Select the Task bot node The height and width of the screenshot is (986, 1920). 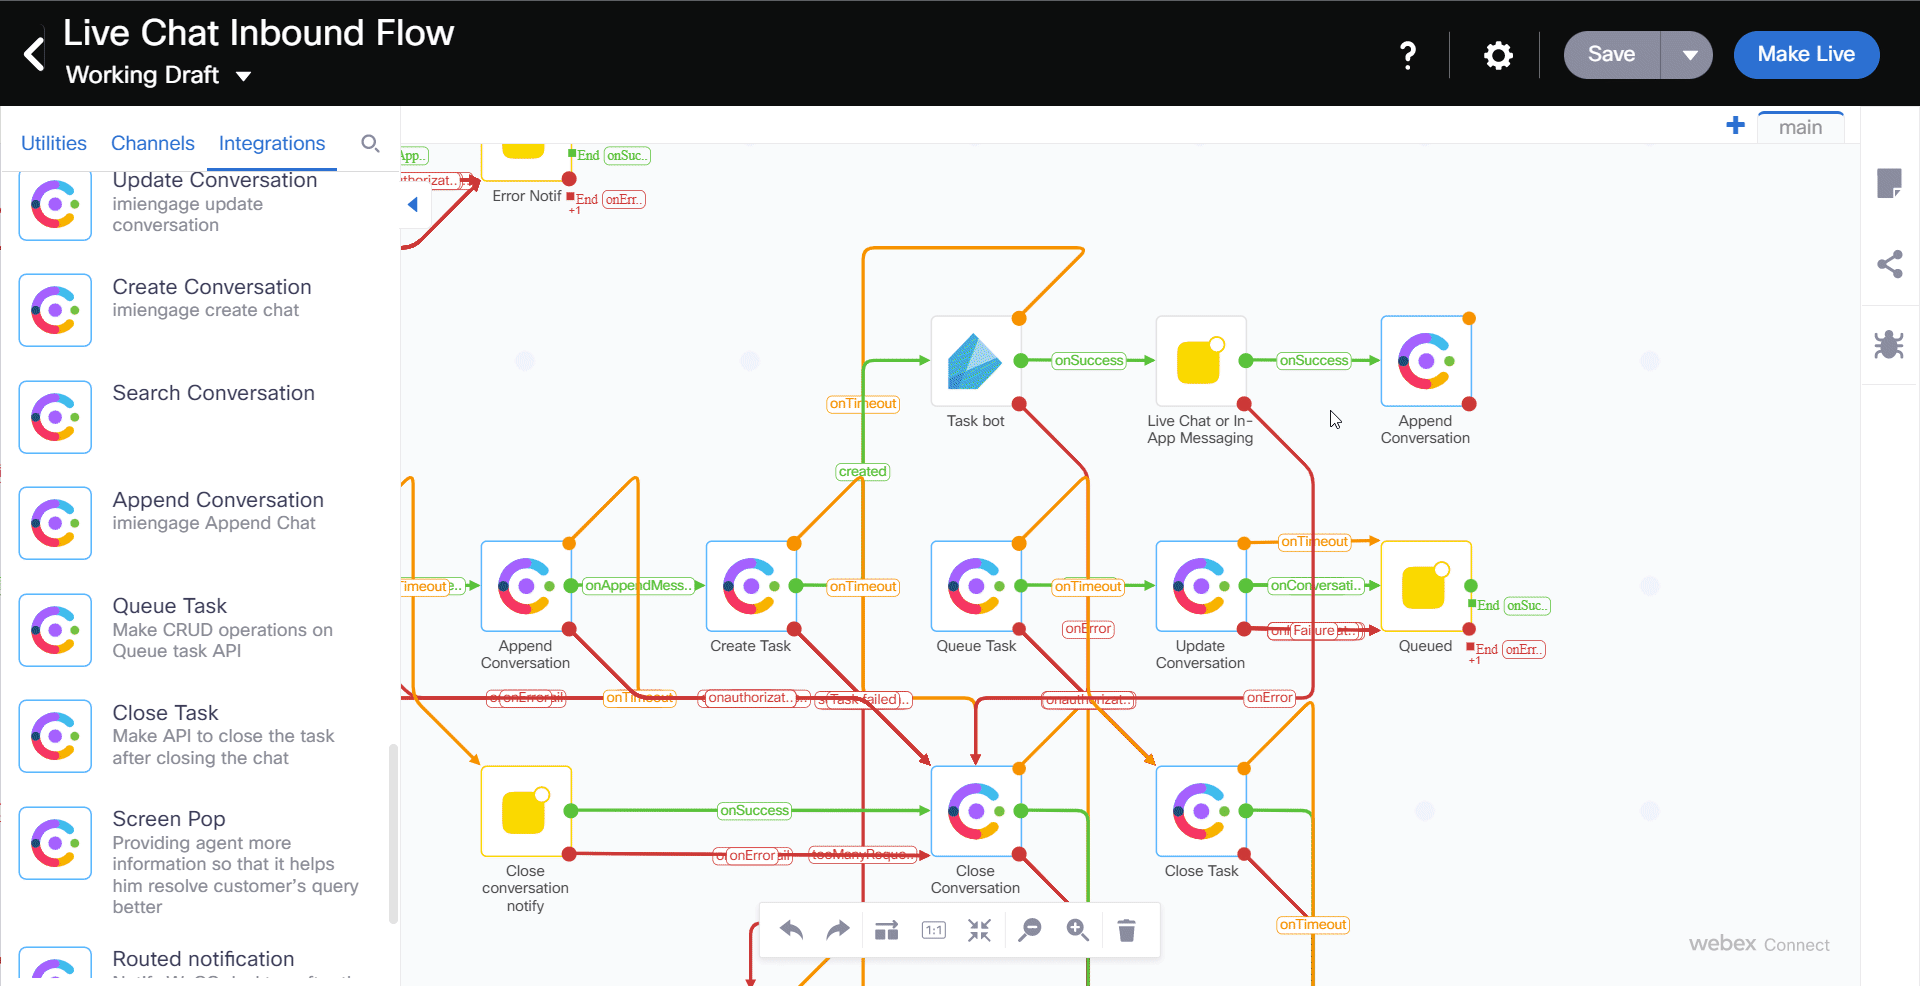click(x=975, y=361)
